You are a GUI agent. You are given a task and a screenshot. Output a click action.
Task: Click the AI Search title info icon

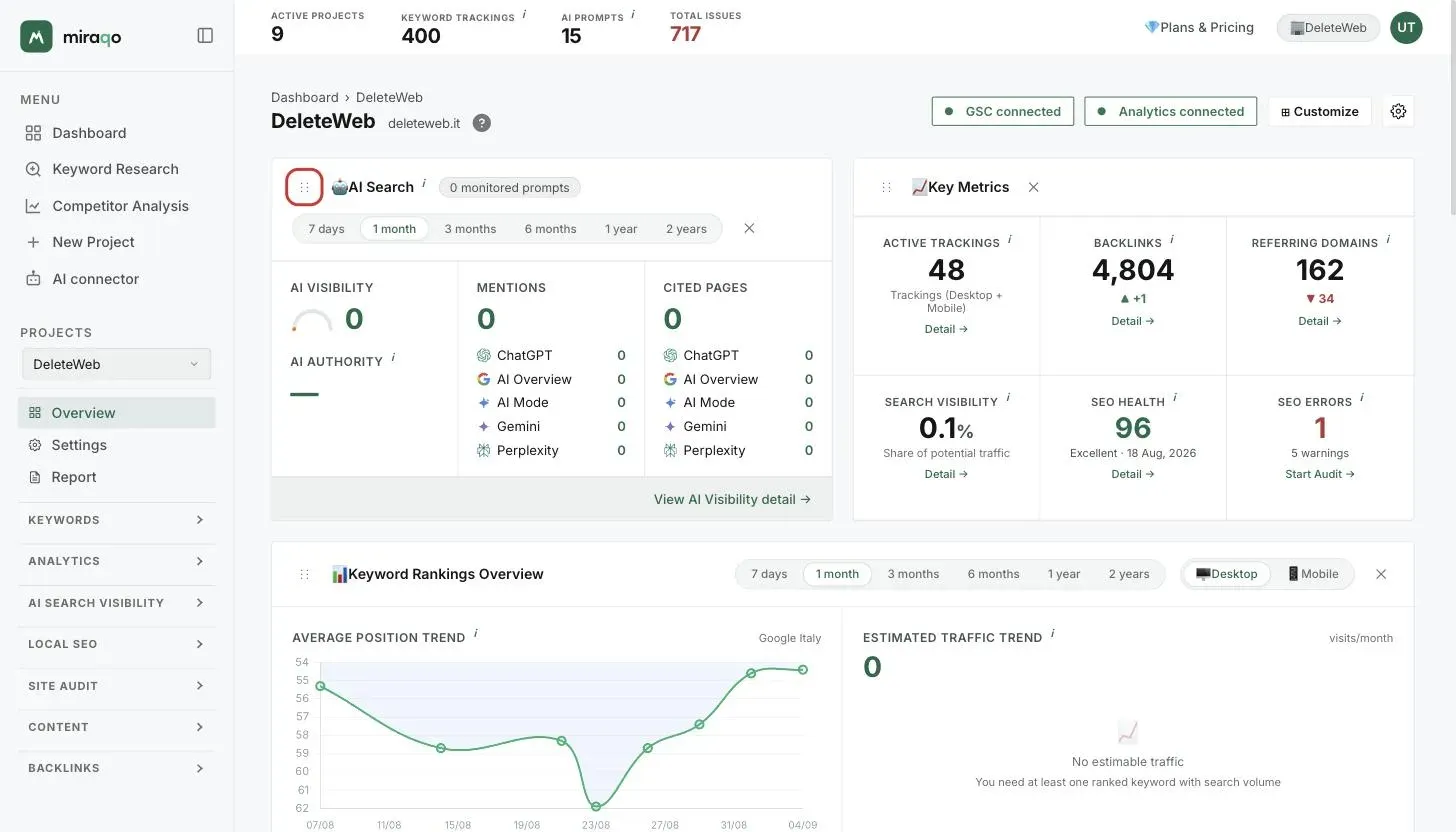point(424,184)
